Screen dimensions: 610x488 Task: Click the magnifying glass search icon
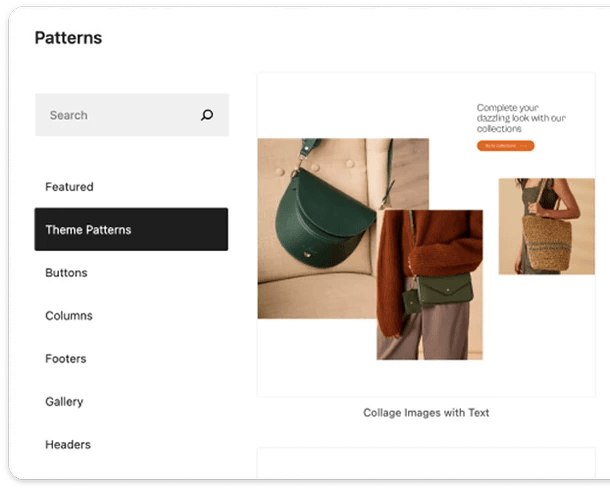click(x=207, y=115)
